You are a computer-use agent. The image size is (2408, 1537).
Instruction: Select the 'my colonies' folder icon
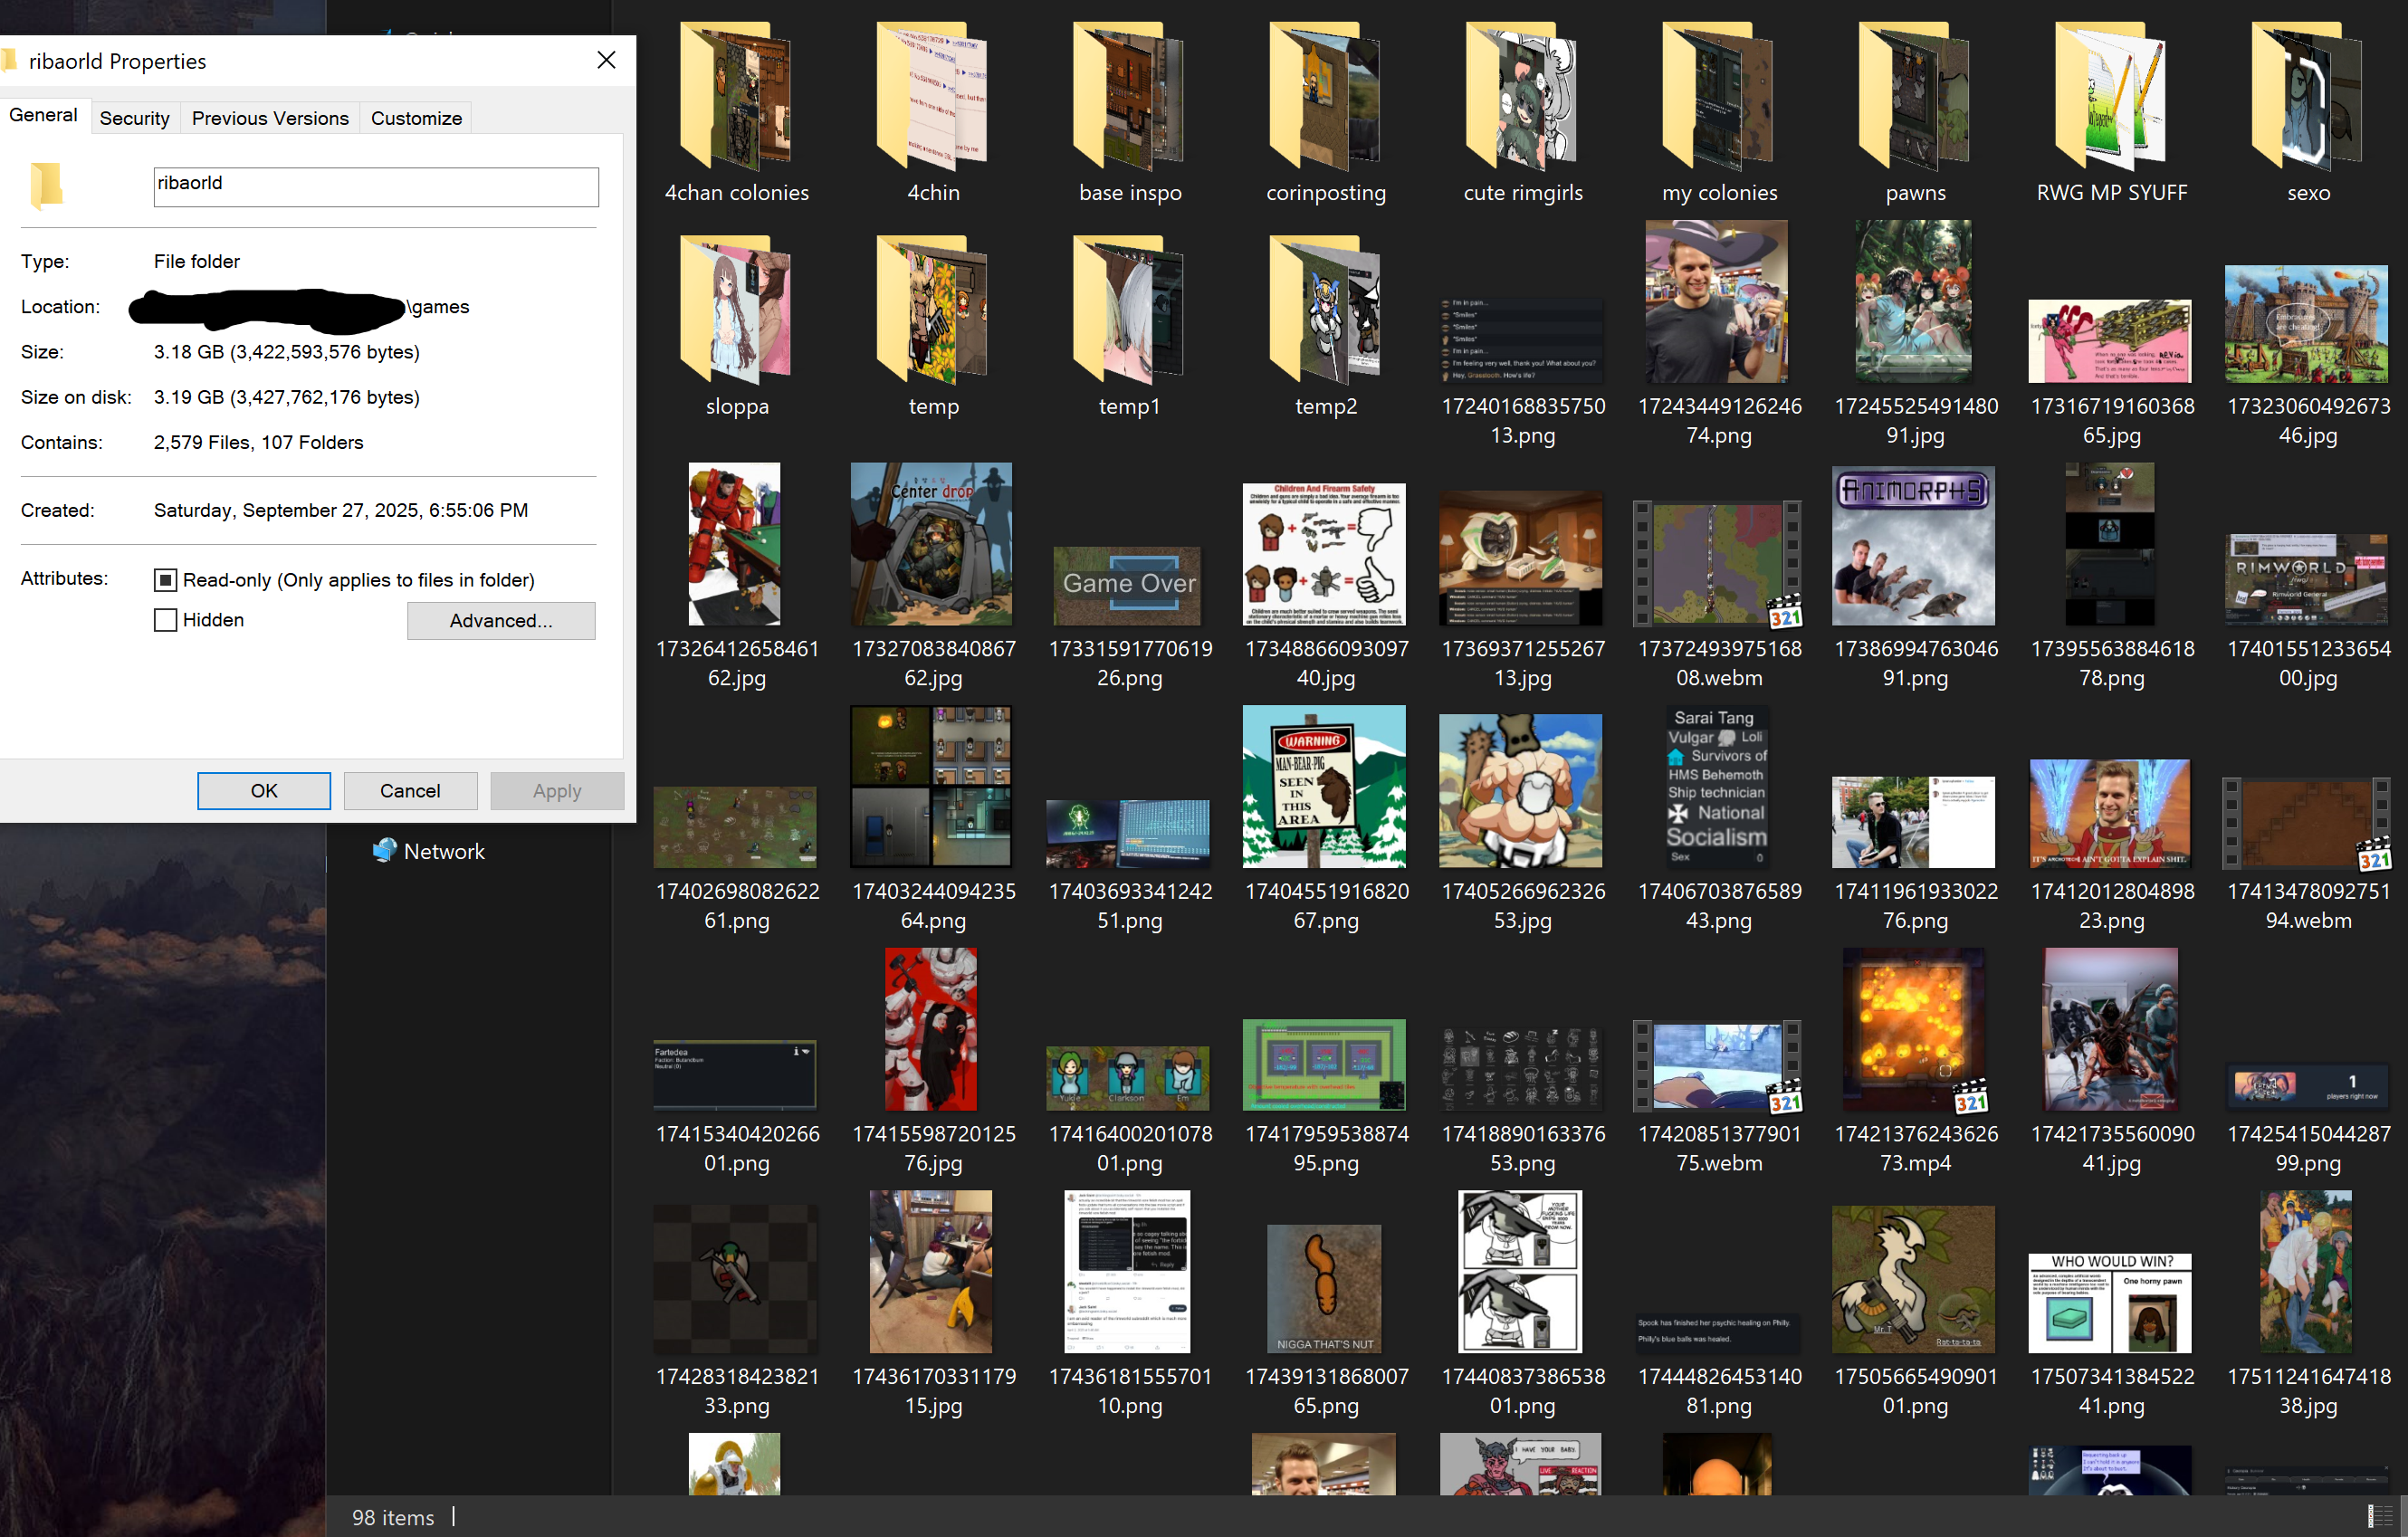pos(1718,97)
